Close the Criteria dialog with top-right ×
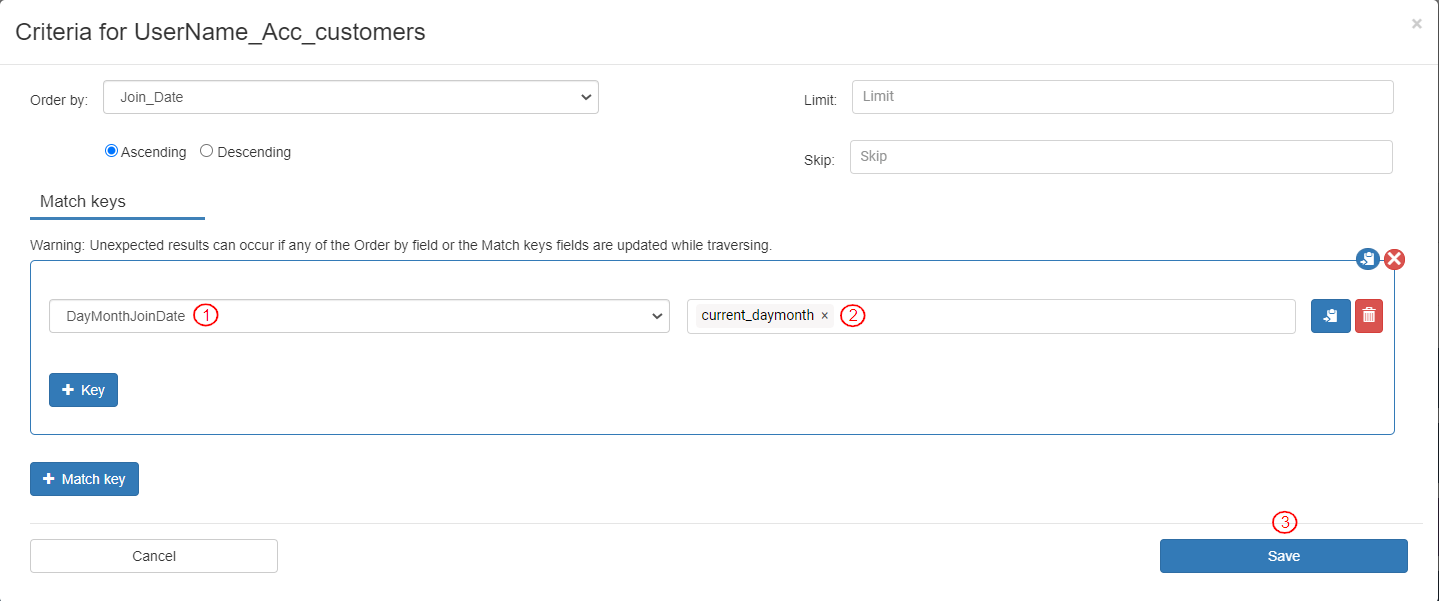The width and height of the screenshot is (1439, 601). 1416,24
